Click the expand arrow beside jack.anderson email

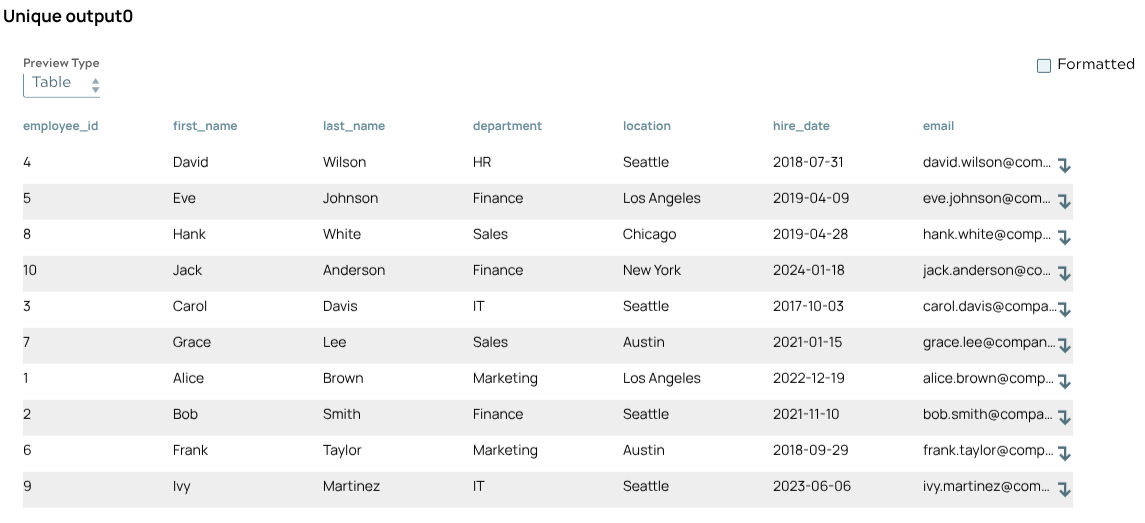pos(1064,273)
